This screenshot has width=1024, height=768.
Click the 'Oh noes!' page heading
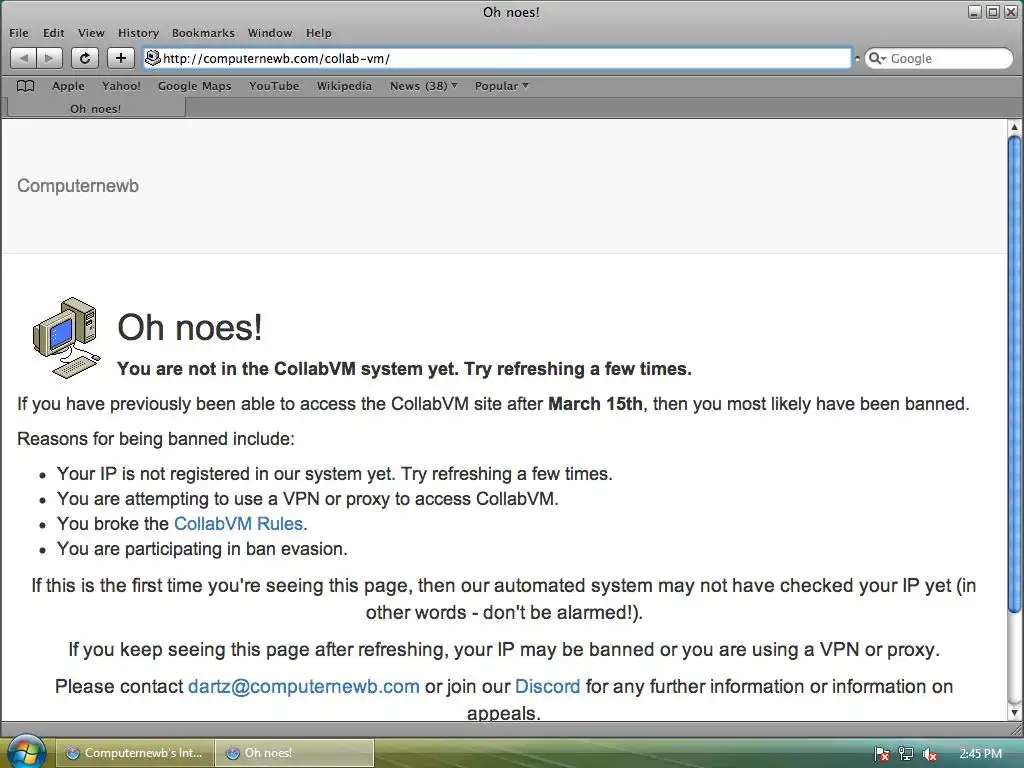(x=190, y=327)
